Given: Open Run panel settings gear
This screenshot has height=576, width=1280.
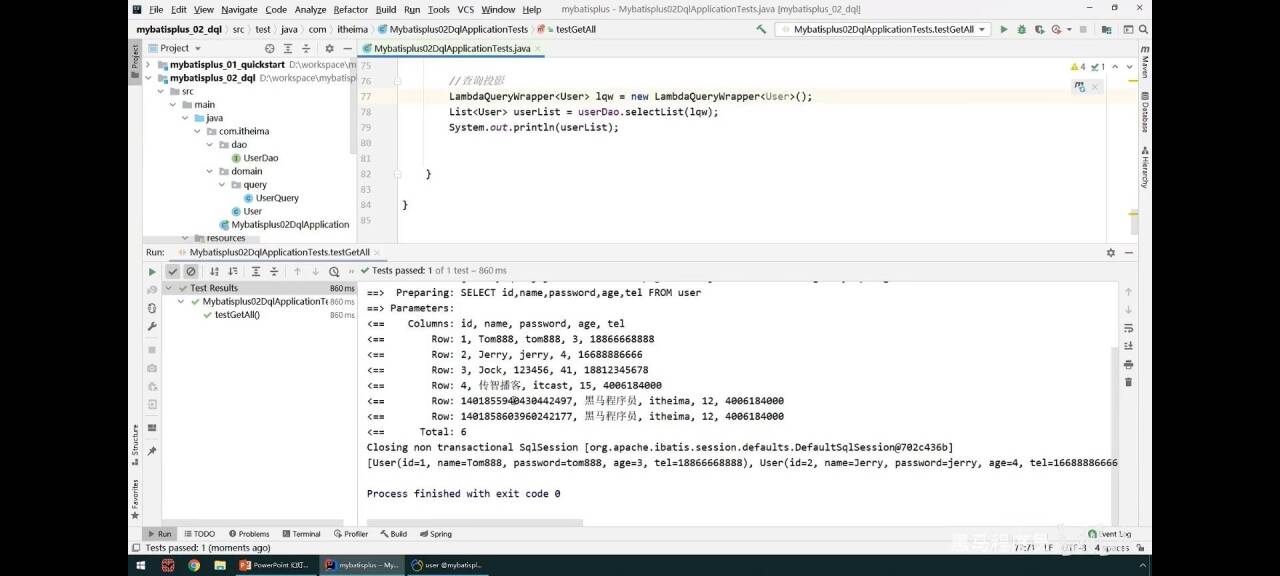Looking at the screenshot, I should click(1110, 253).
